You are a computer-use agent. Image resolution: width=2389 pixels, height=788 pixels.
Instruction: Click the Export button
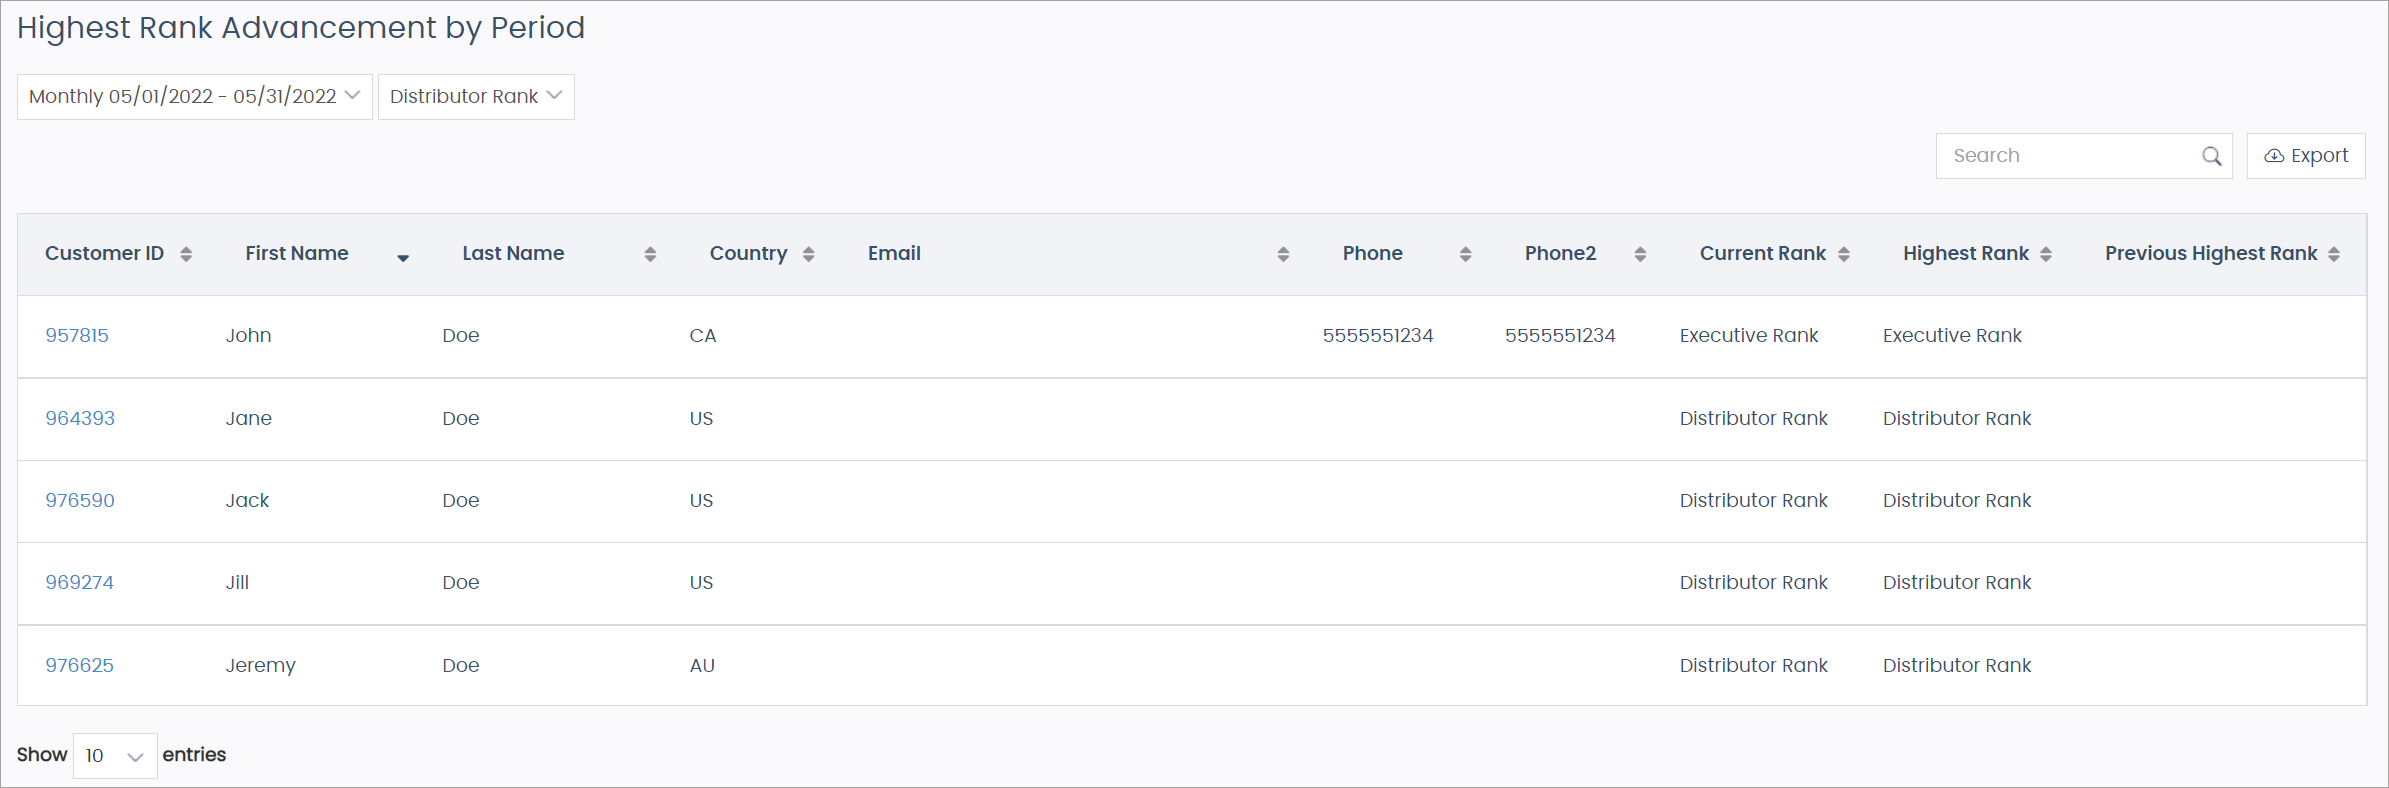click(x=2305, y=156)
